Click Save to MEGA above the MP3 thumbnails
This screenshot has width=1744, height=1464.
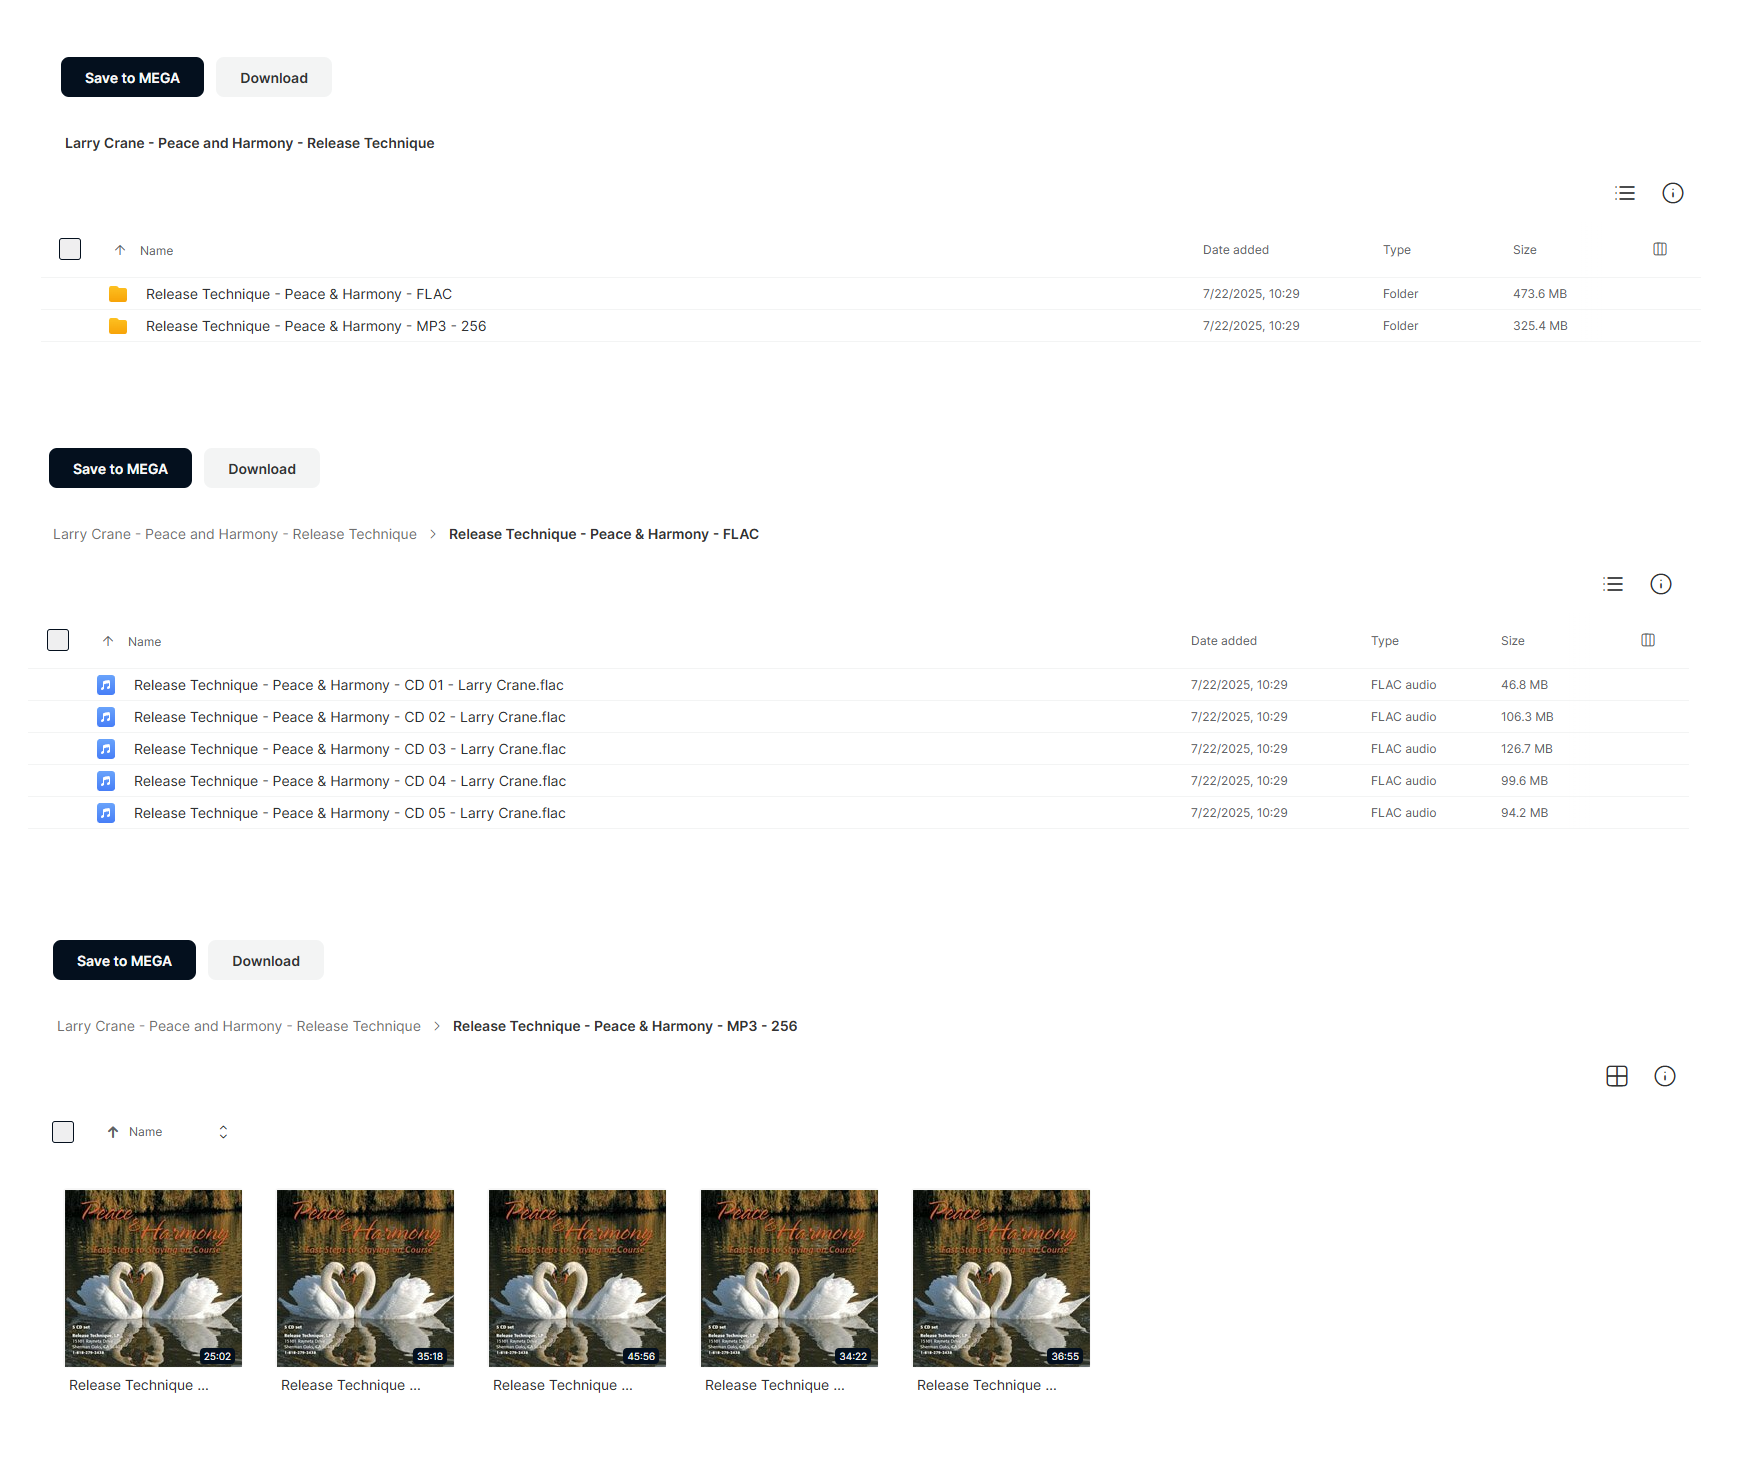coord(124,960)
